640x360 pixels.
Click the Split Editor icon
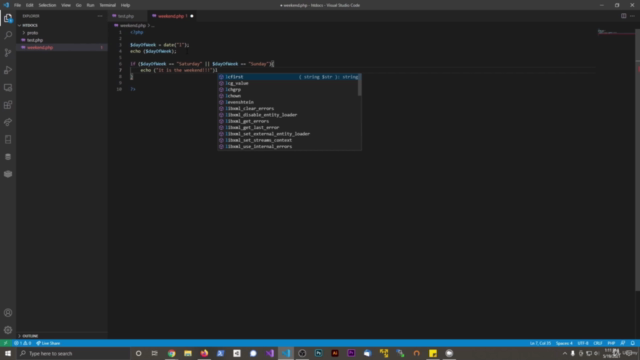(623, 16)
